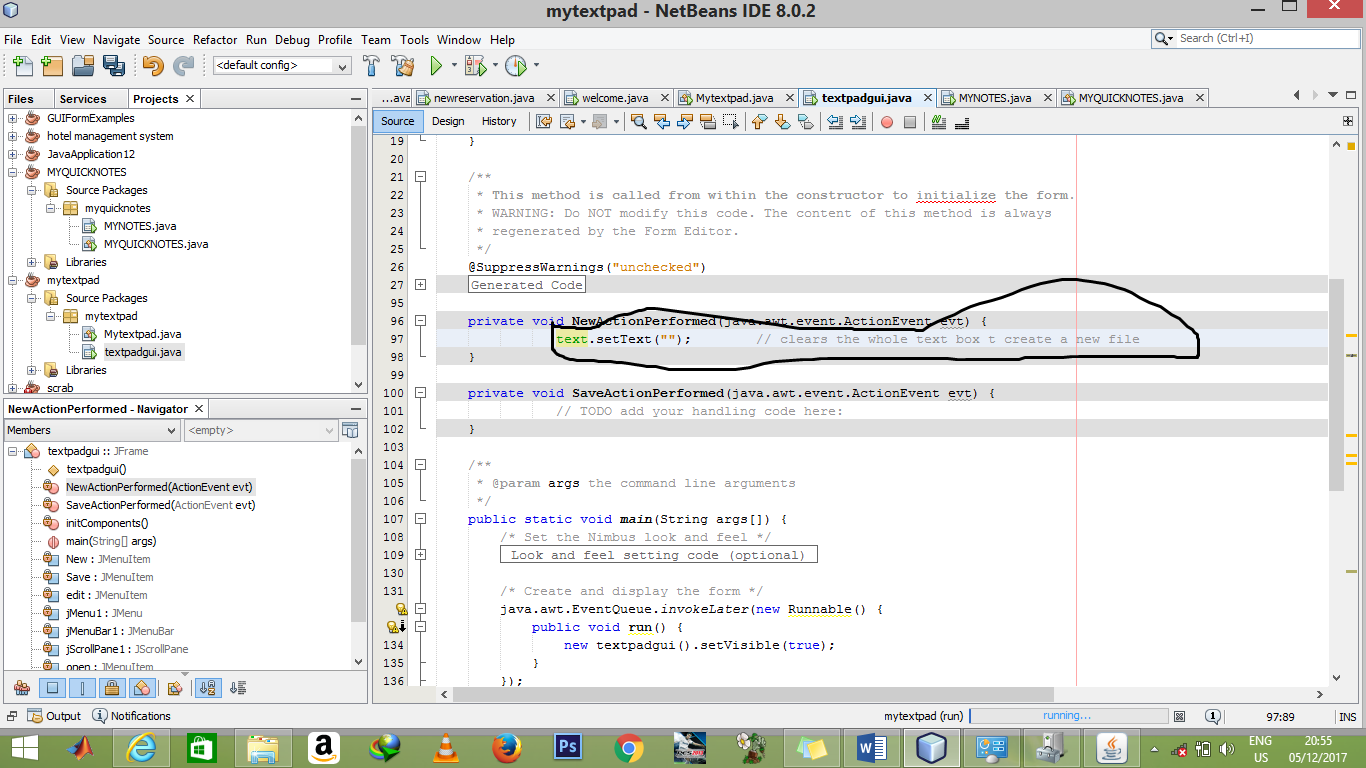The height and width of the screenshot is (768, 1366).
Task: Click the Windows Start button
Action: click(24, 747)
